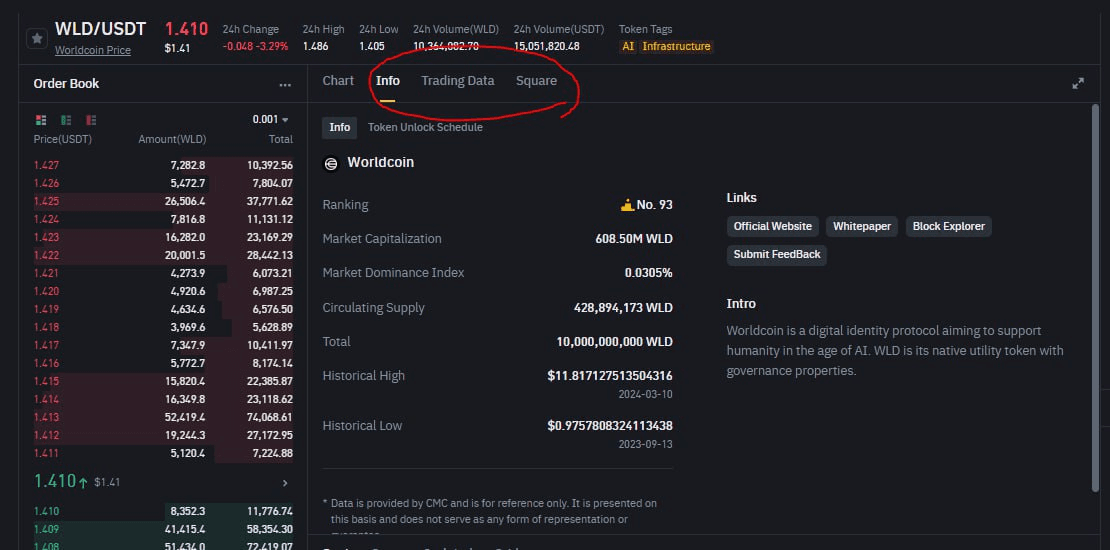Image resolution: width=1110 pixels, height=550 pixels.
Task: Click the Price(USDT) column header
Action: (x=62, y=139)
